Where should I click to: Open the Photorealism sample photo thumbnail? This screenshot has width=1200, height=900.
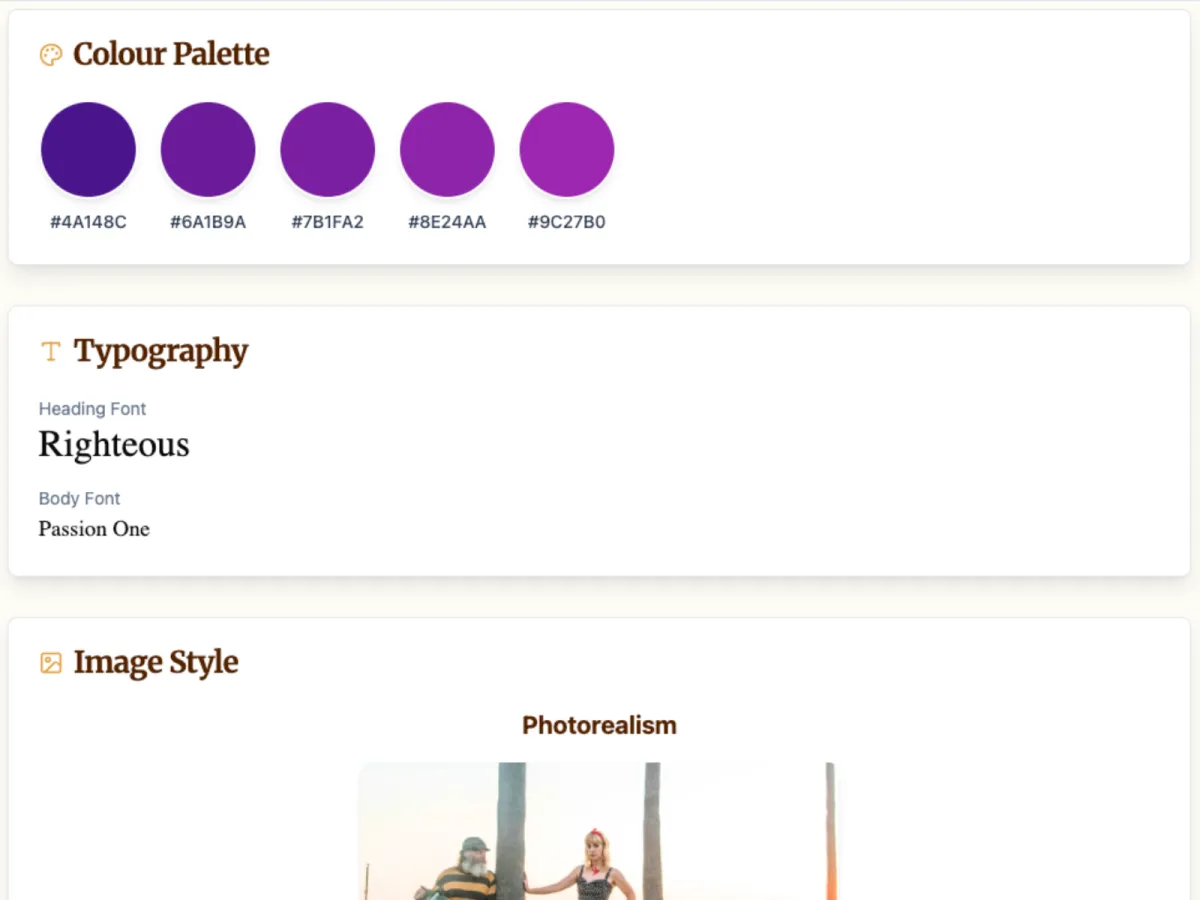(x=599, y=831)
